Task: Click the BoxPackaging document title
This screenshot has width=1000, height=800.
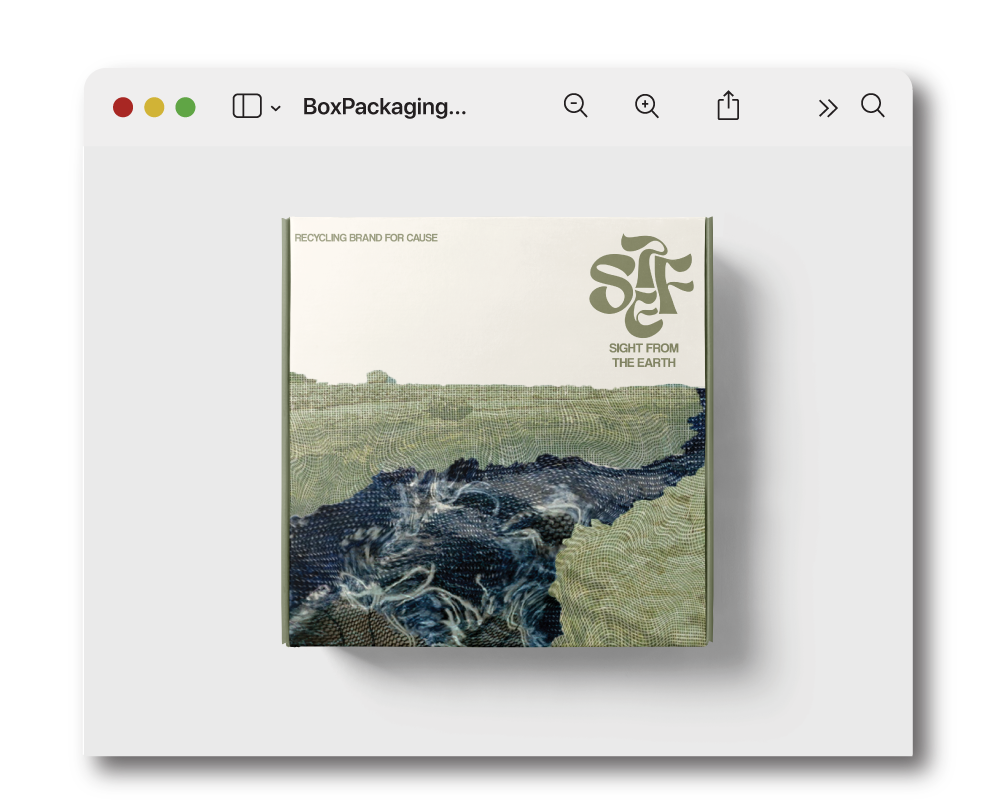Action: tap(384, 107)
